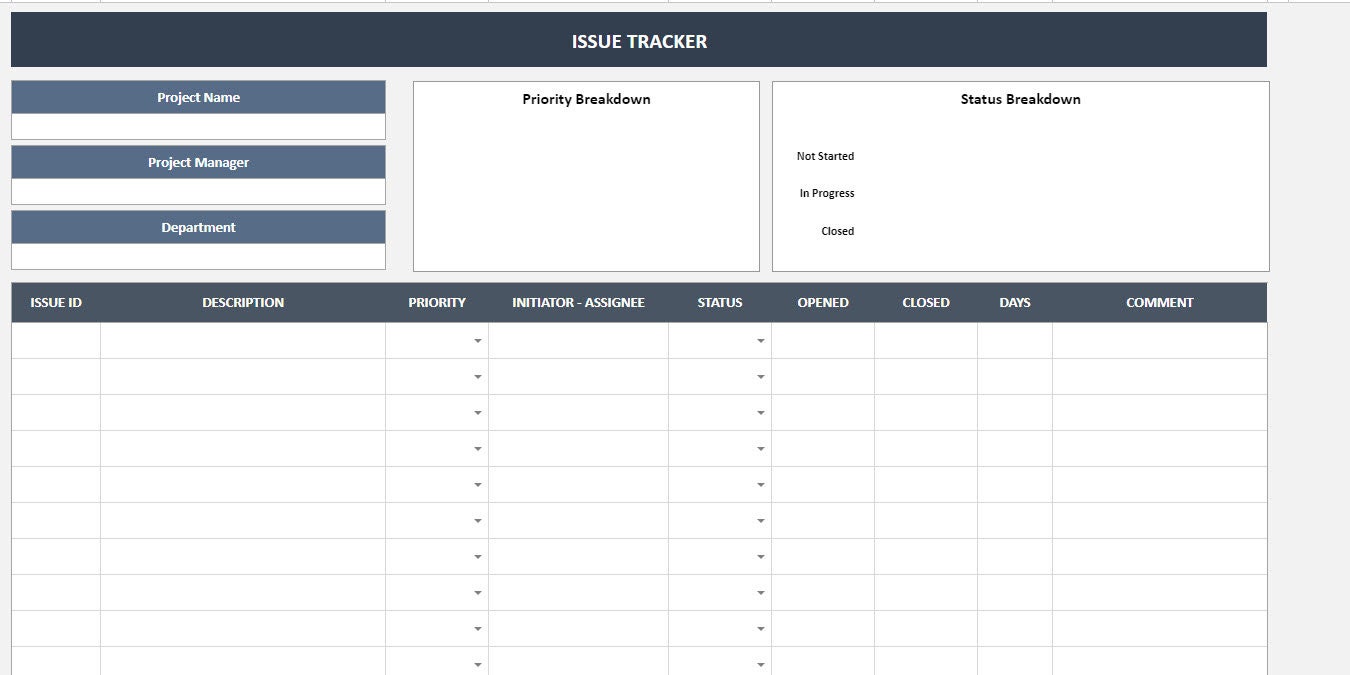Select the Closed legend label

[837, 231]
